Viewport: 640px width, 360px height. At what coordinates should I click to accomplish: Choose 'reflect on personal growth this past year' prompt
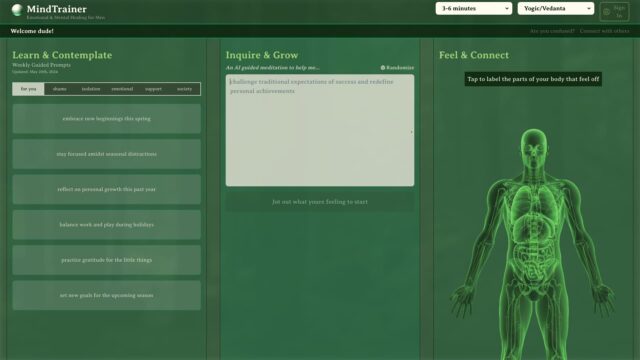(x=107, y=189)
